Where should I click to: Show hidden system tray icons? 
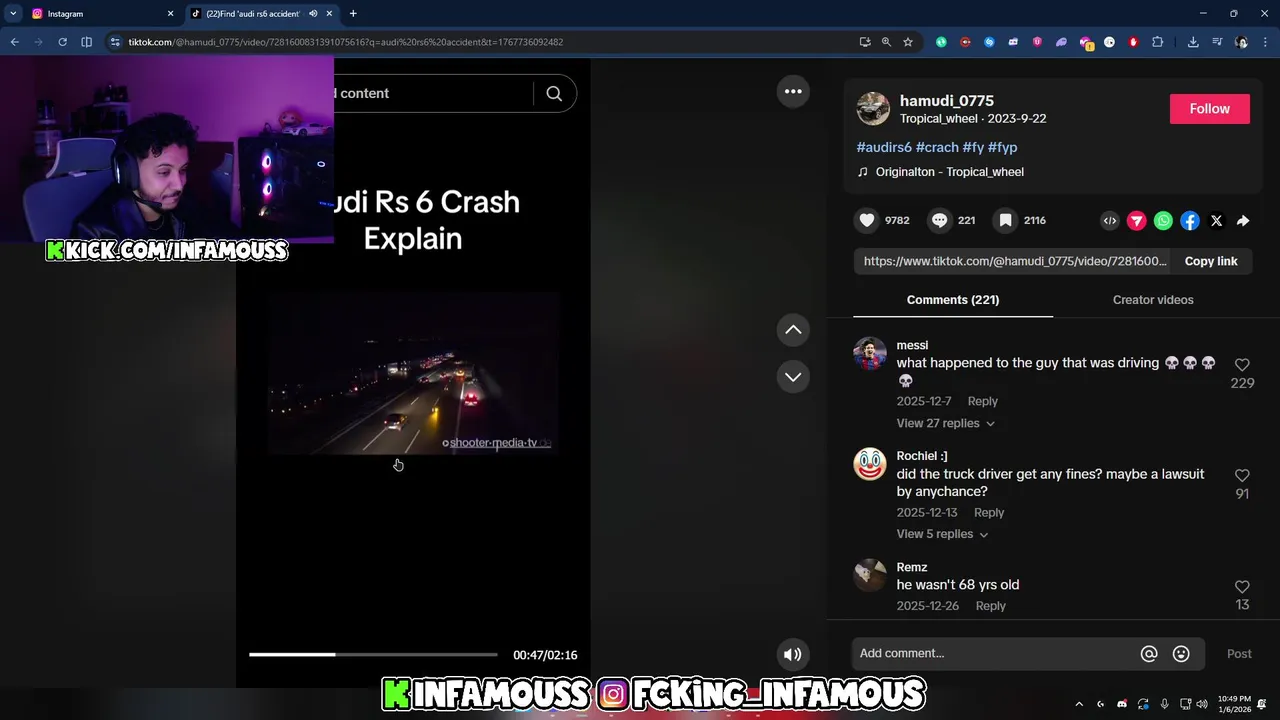[1079, 704]
